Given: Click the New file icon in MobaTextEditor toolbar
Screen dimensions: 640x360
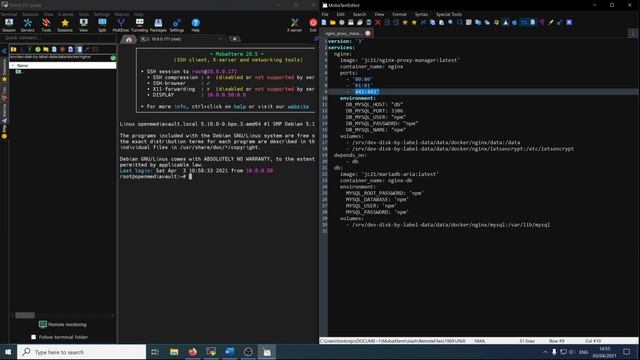Looking at the screenshot, I should coord(324,22).
